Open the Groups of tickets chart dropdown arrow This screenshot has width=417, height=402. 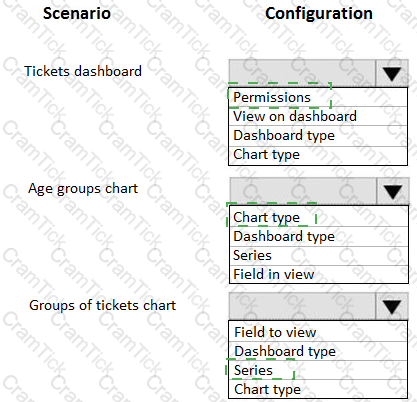(x=392, y=306)
